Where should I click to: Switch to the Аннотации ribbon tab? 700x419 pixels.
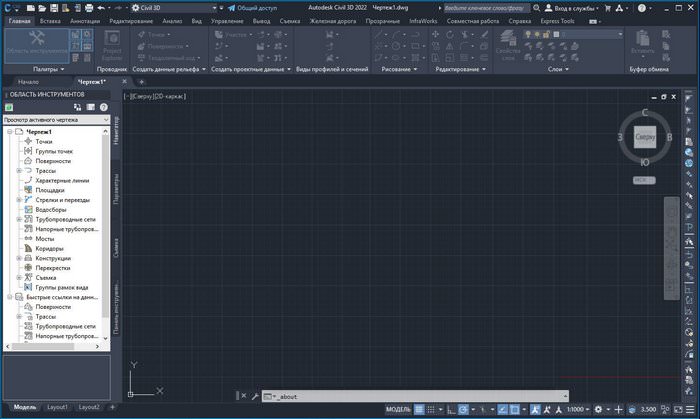pos(85,20)
